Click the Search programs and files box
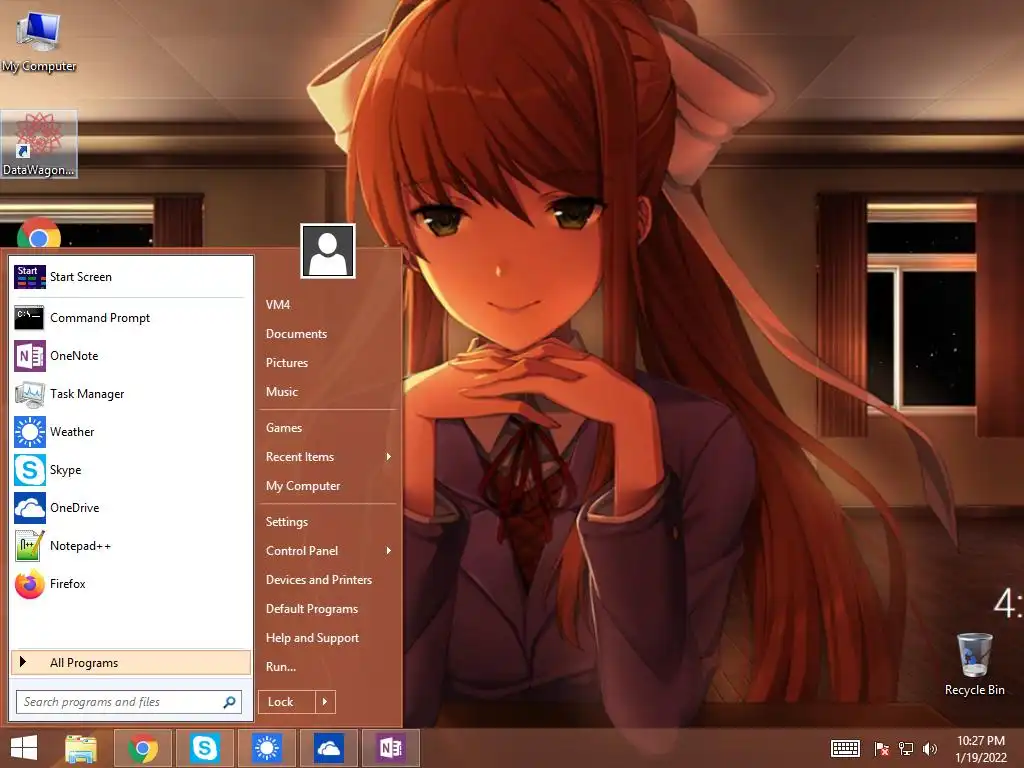Viewport: 1024px width, 768px height. pyautogui.click(x=129, y=702)
